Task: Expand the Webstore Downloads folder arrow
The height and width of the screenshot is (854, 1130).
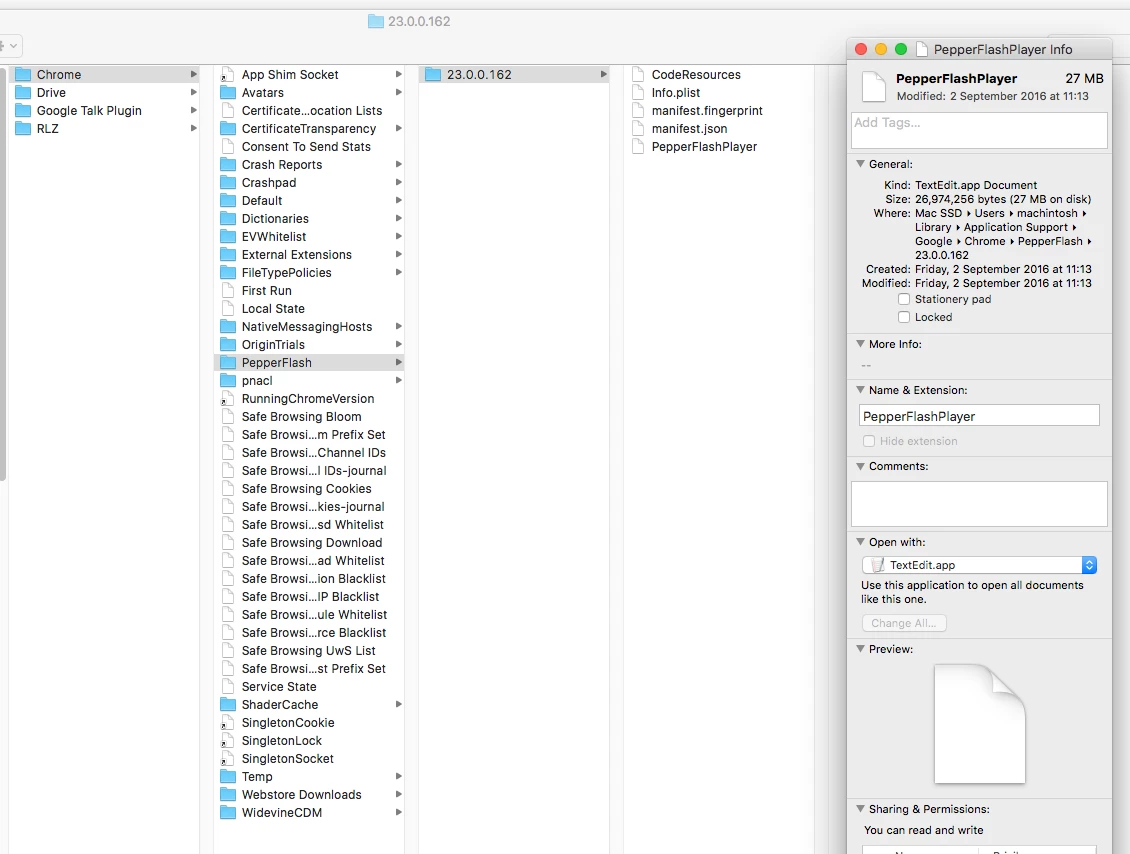Action: pos(399,794)
